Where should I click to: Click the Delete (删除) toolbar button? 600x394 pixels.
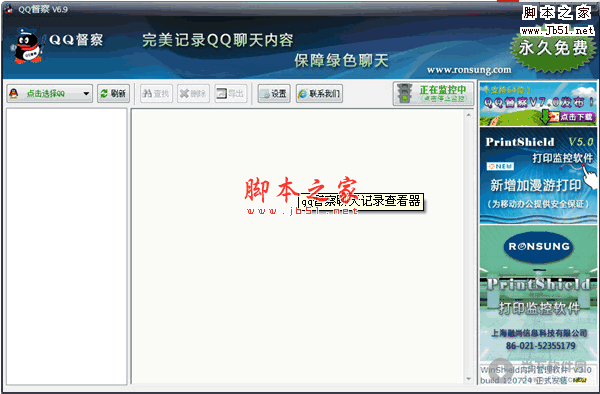pyautogui.click(x=194, y=94)
